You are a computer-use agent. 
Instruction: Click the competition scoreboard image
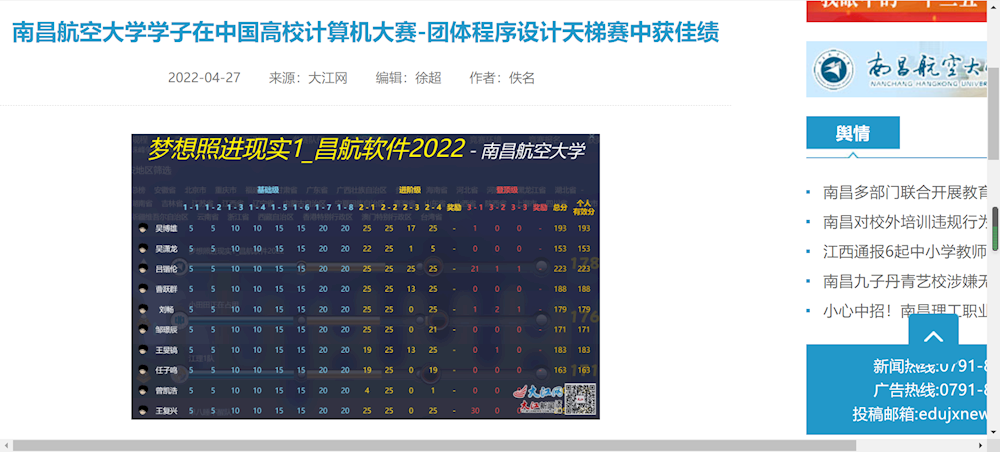click(365, 276)
